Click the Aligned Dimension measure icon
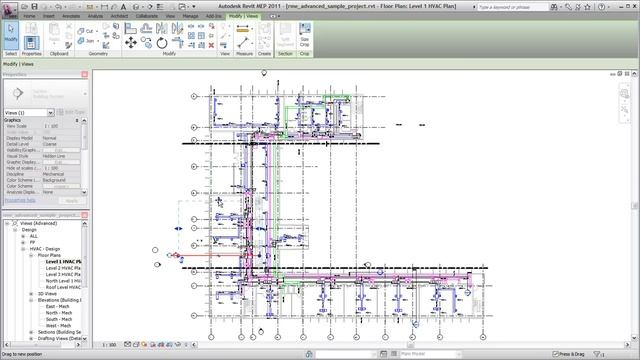 [x=242, y=29]
